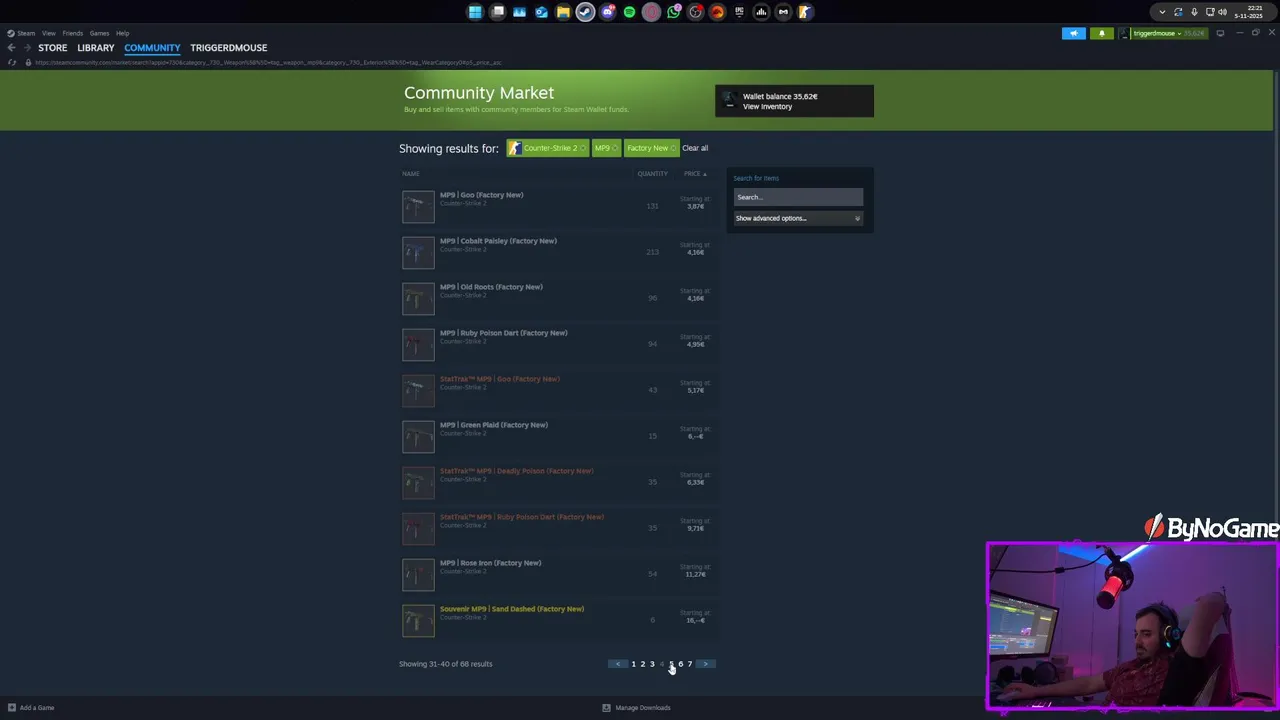Screen dimensions: 1280x720
Task: Click the volume speaker icon in system tray
Action: 1224,12
